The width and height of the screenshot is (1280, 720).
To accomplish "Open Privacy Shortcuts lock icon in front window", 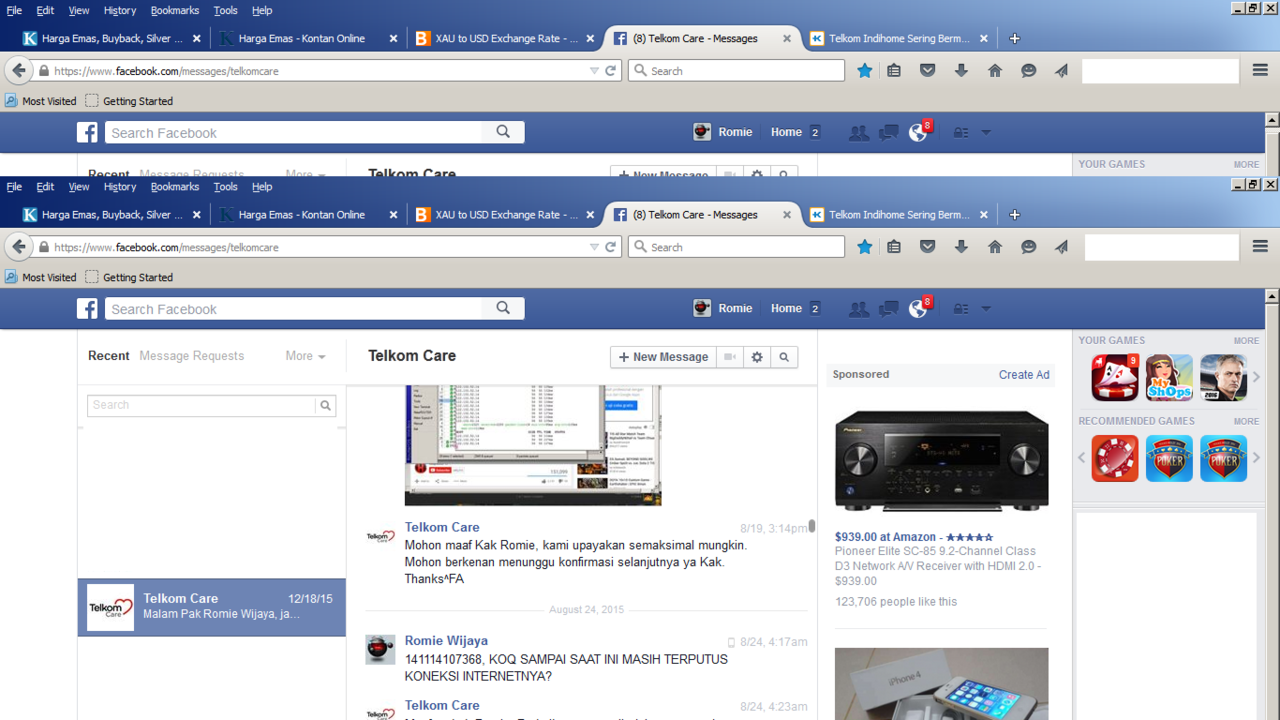I will 960,309.
